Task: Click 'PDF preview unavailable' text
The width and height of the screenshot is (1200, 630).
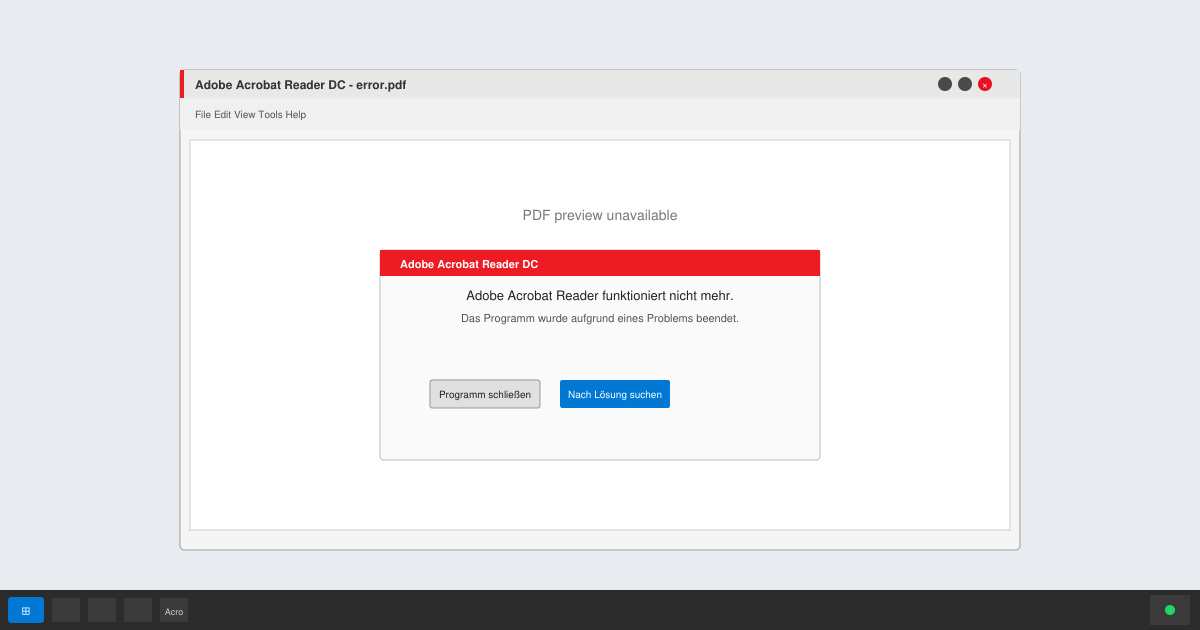Action: click(x=600, y=215)
